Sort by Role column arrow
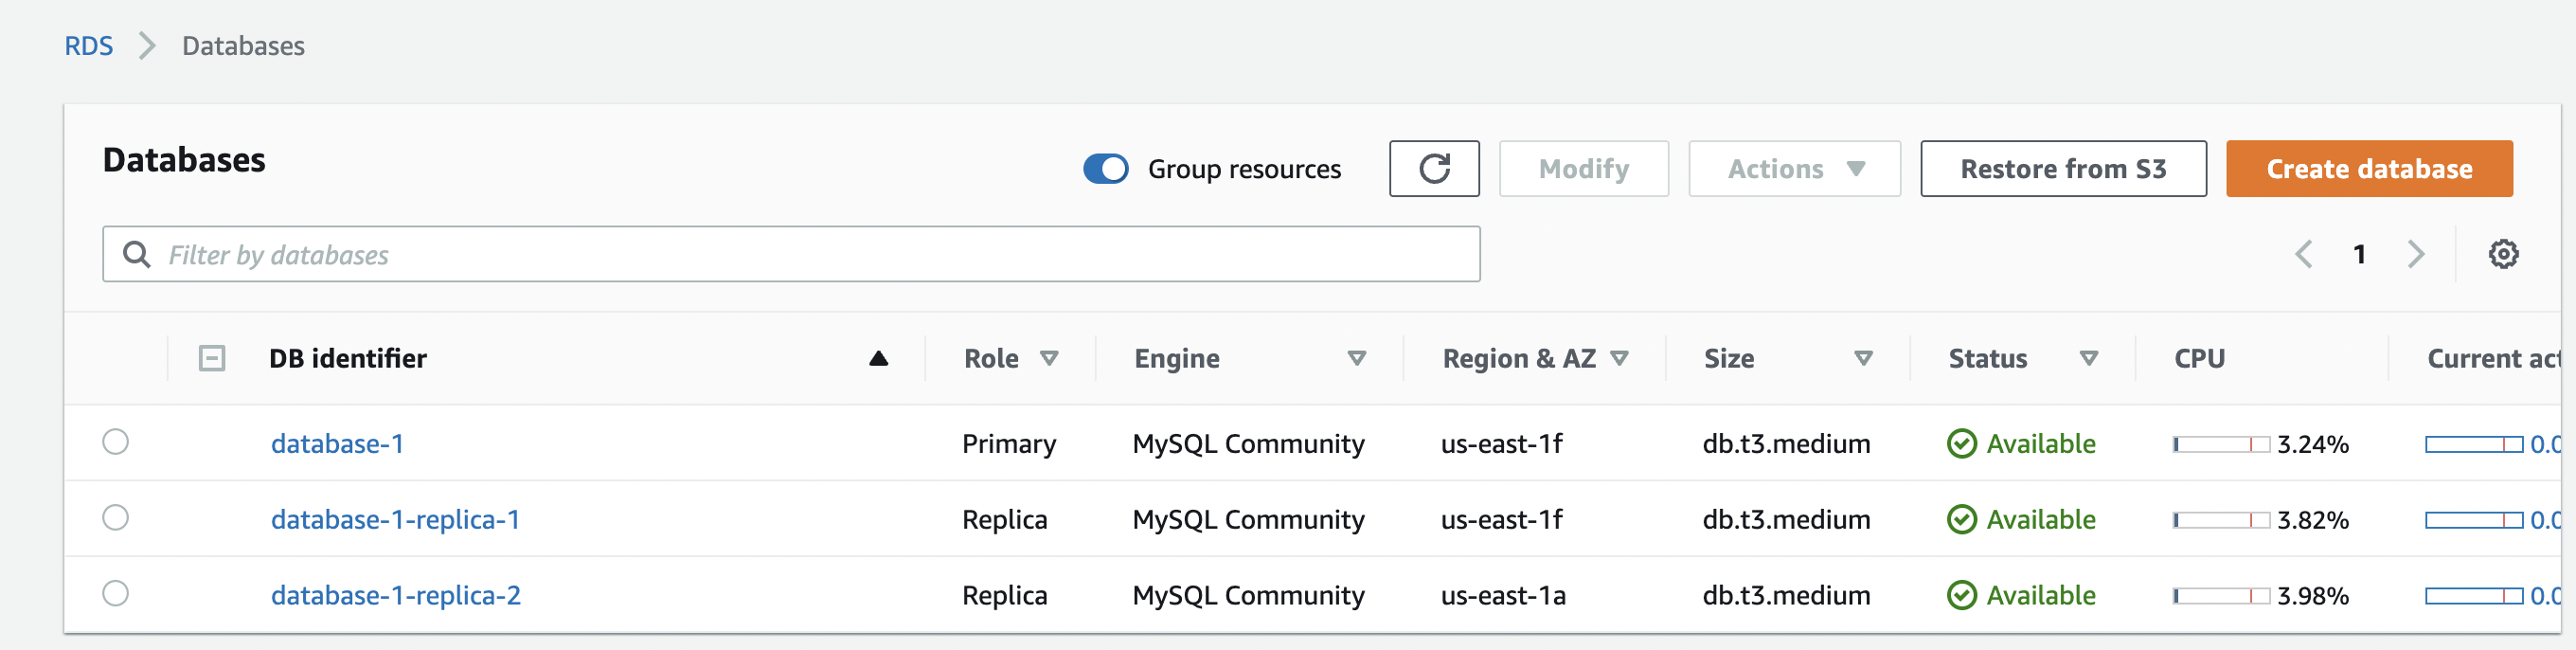2576x650 pixels. click(1049, 359)
